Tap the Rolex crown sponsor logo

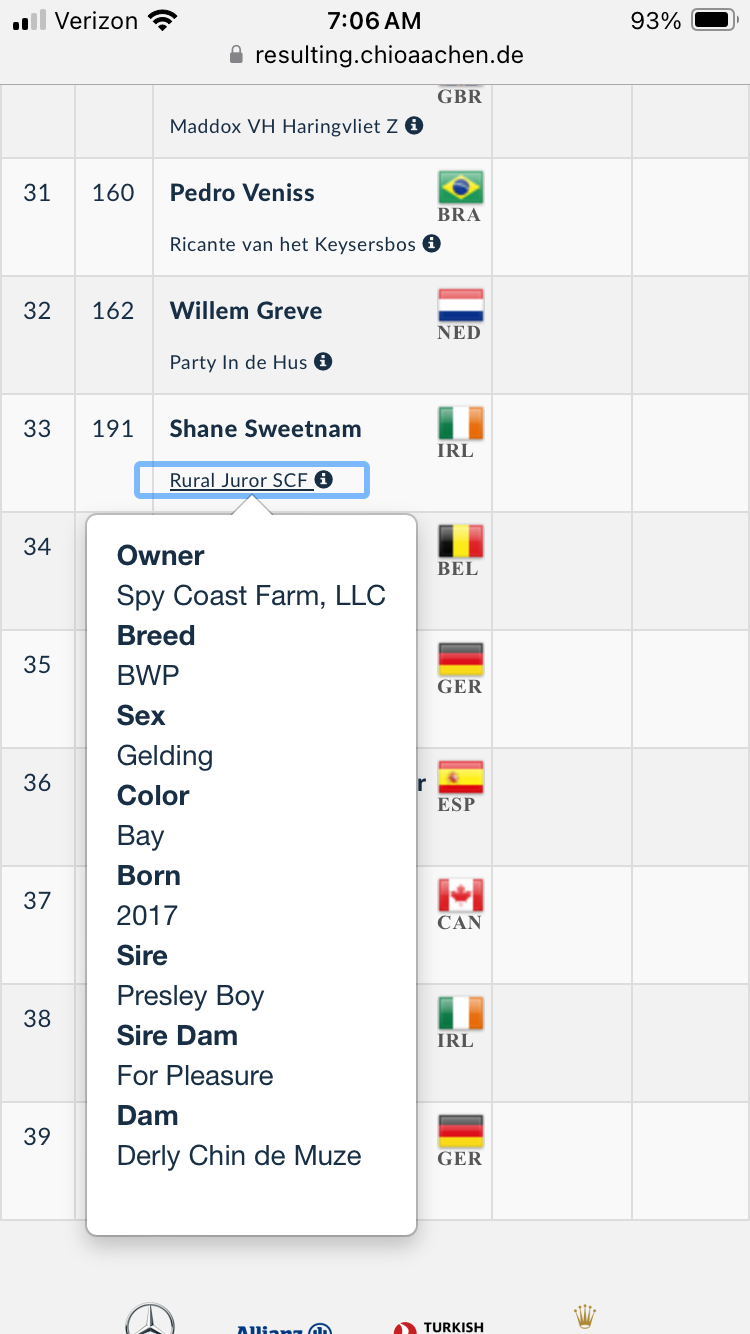584,1316
